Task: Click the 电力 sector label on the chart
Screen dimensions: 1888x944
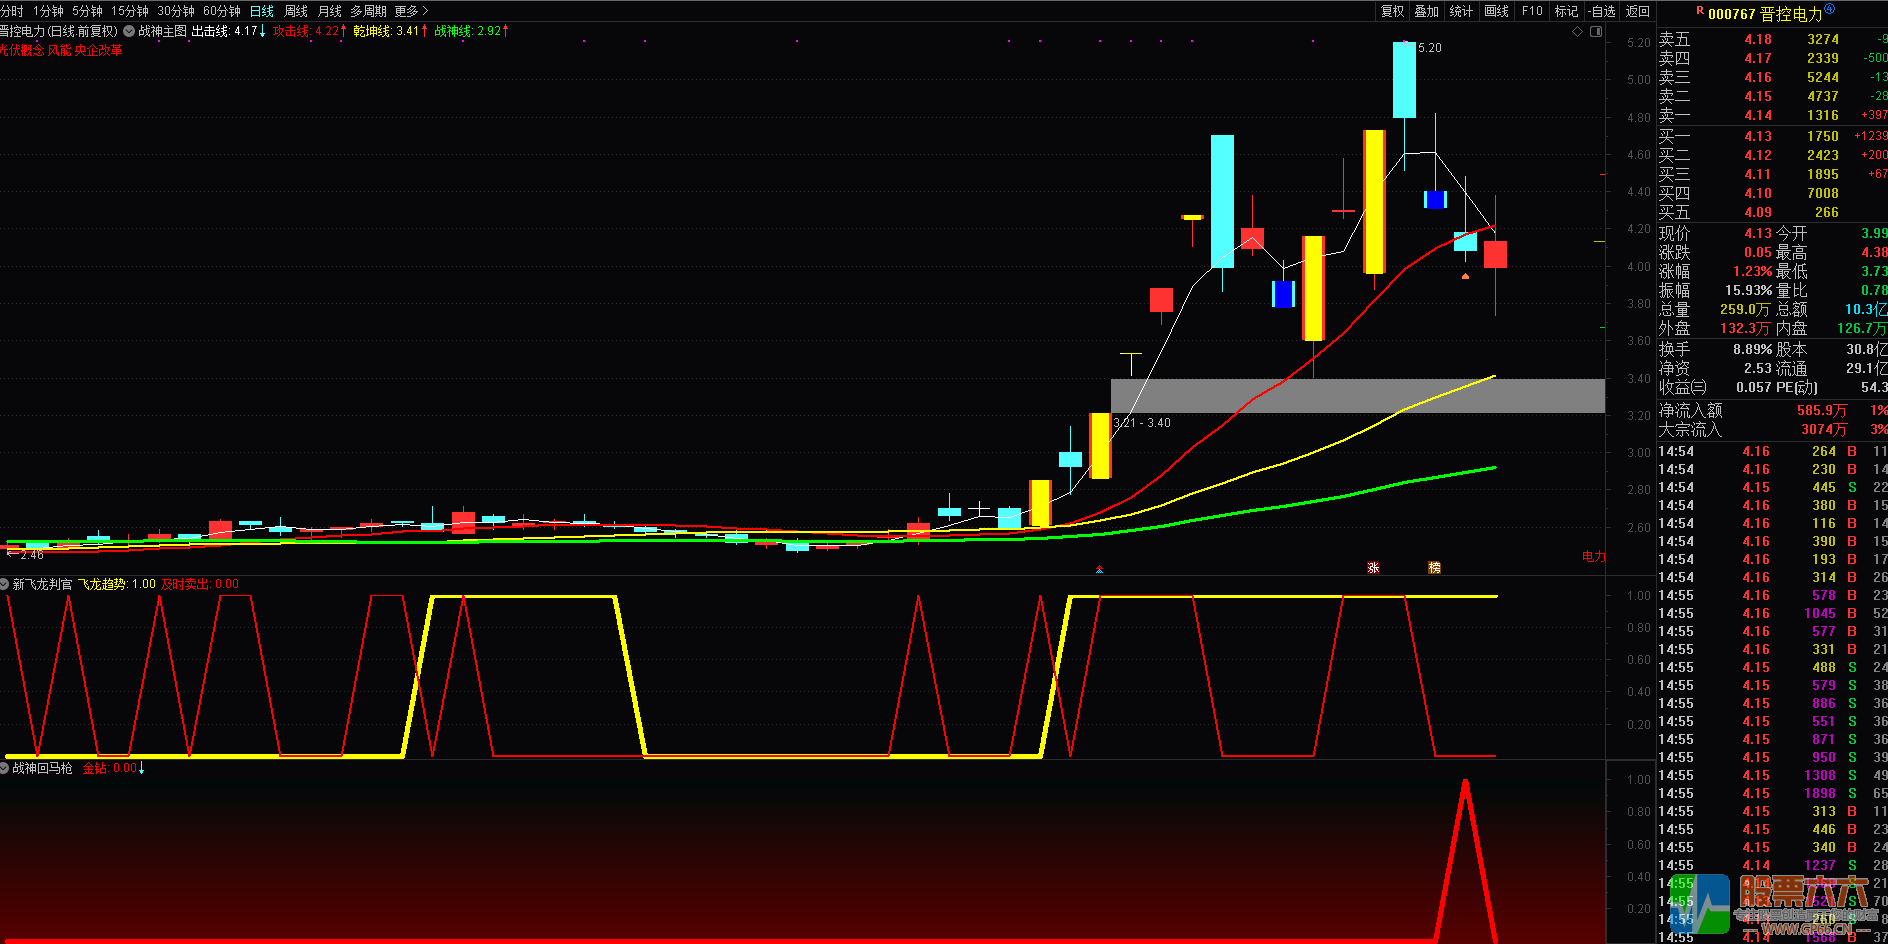Action: coord(1593,556)
